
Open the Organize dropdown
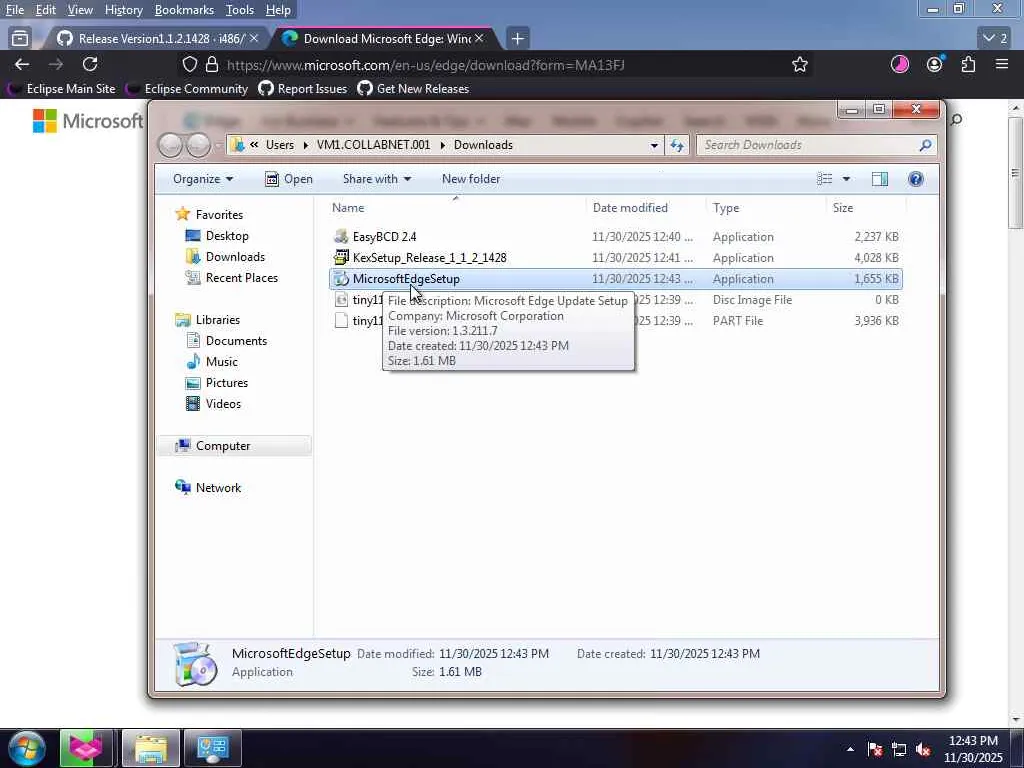[203, 179]
